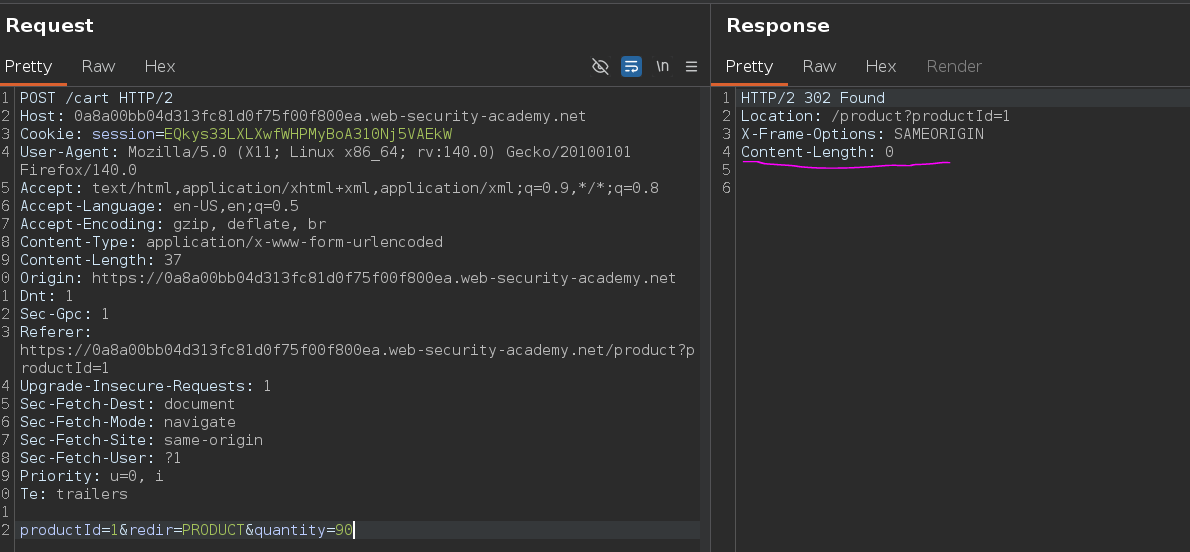
Task: Click the redir=PRODUCT body parameter
Action: point(186,530)
